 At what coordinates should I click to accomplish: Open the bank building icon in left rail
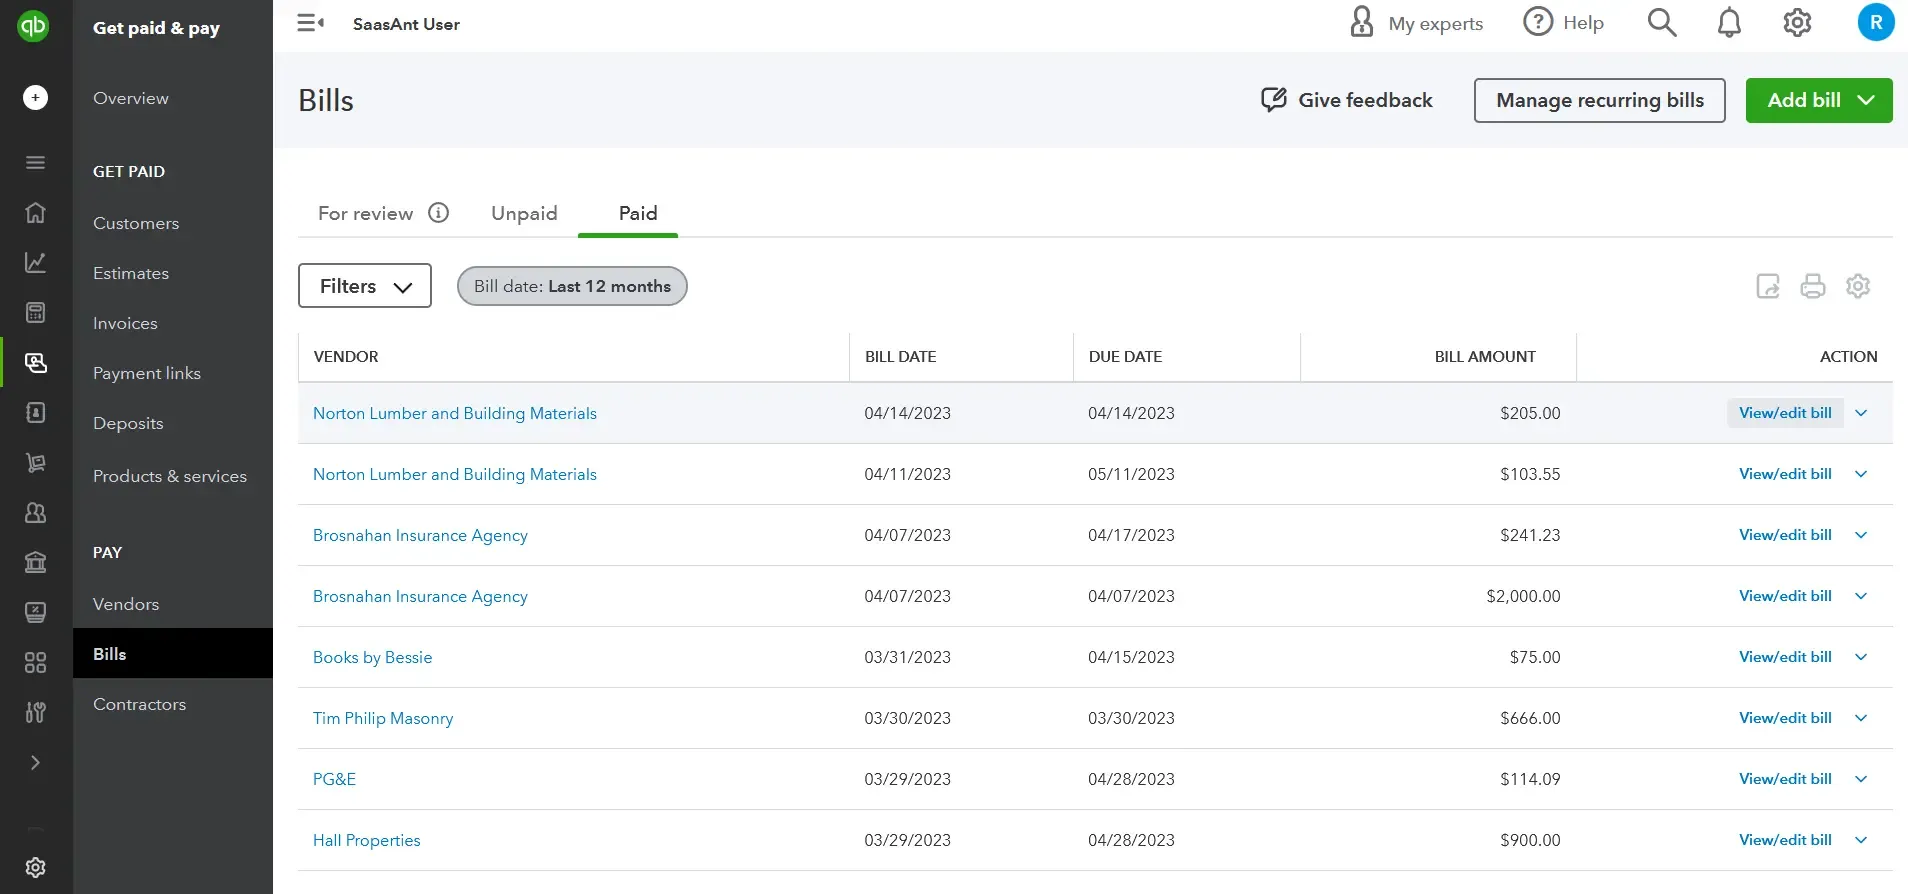(35, 562)
